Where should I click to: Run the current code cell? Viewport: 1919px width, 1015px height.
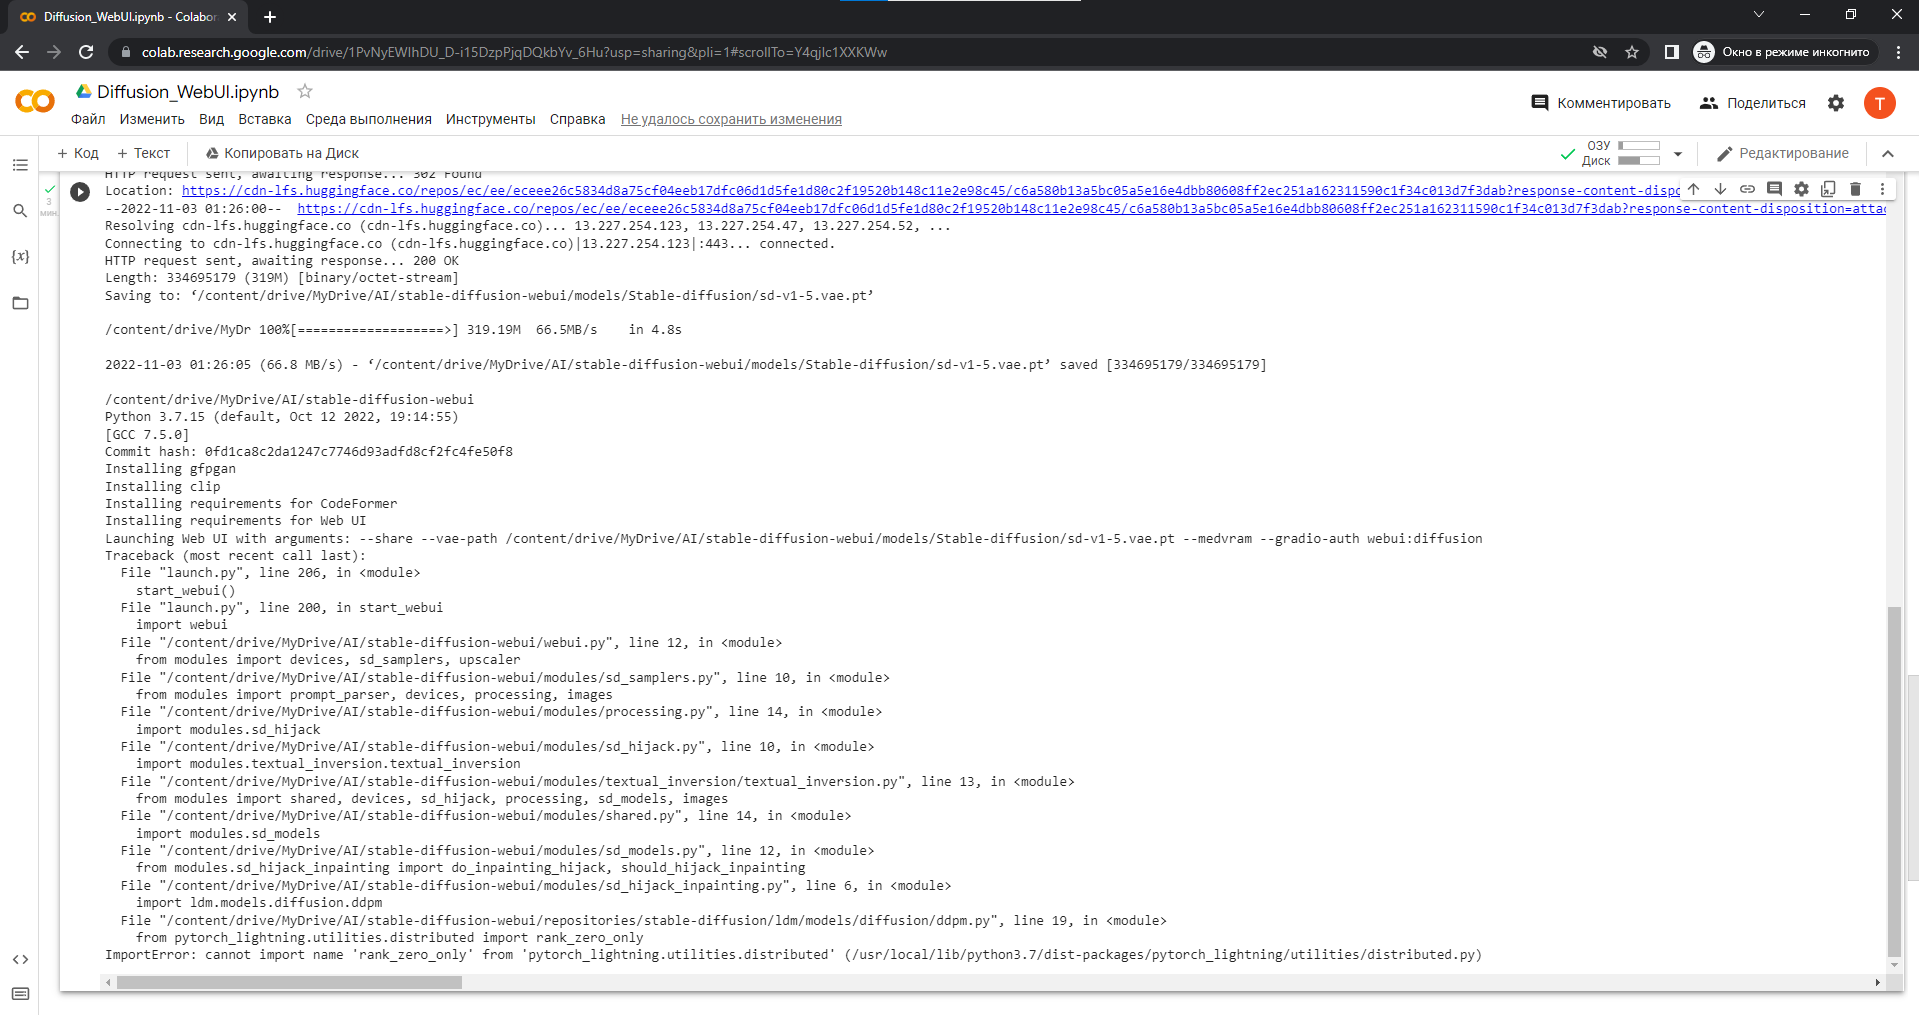[80, 192]
